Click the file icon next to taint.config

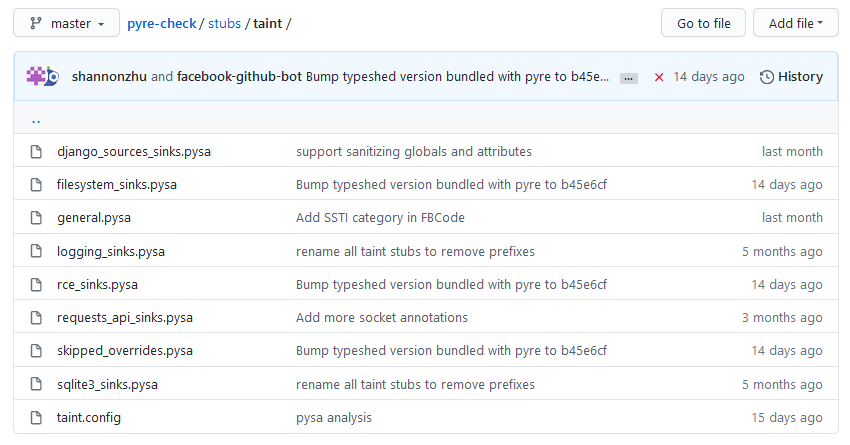[x=36, y=418]
